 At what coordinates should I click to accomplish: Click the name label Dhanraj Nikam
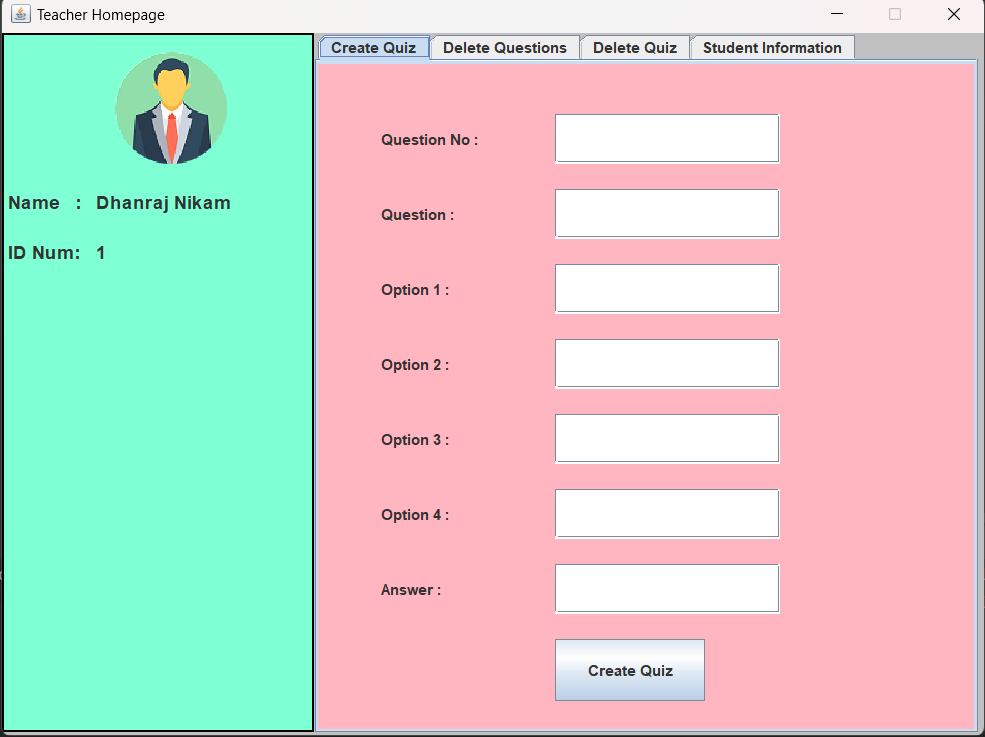click(163, 202)
